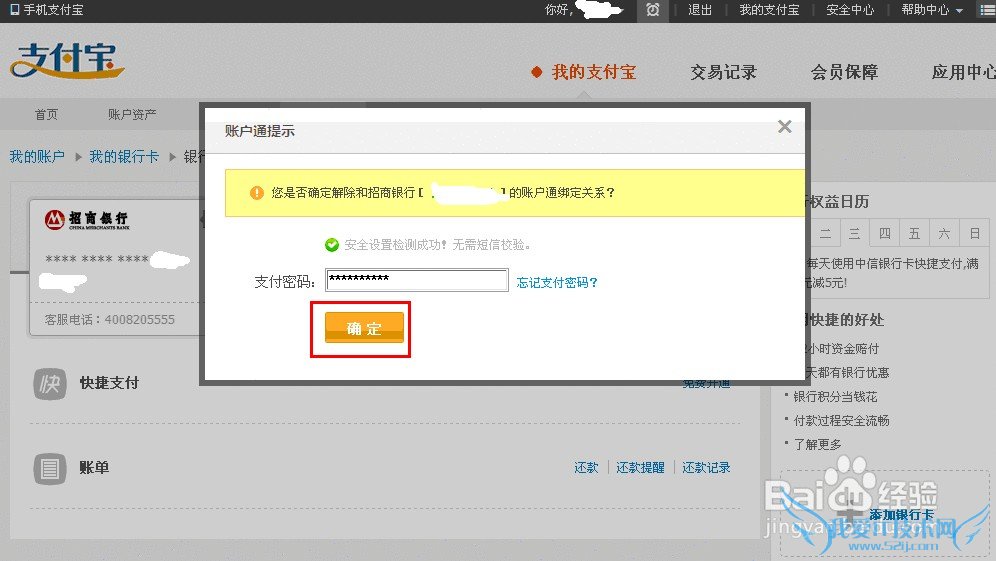Expand the 帮助中心 dropdown
The width and height of the screenshot is (996, 561).
coord(932,10)
